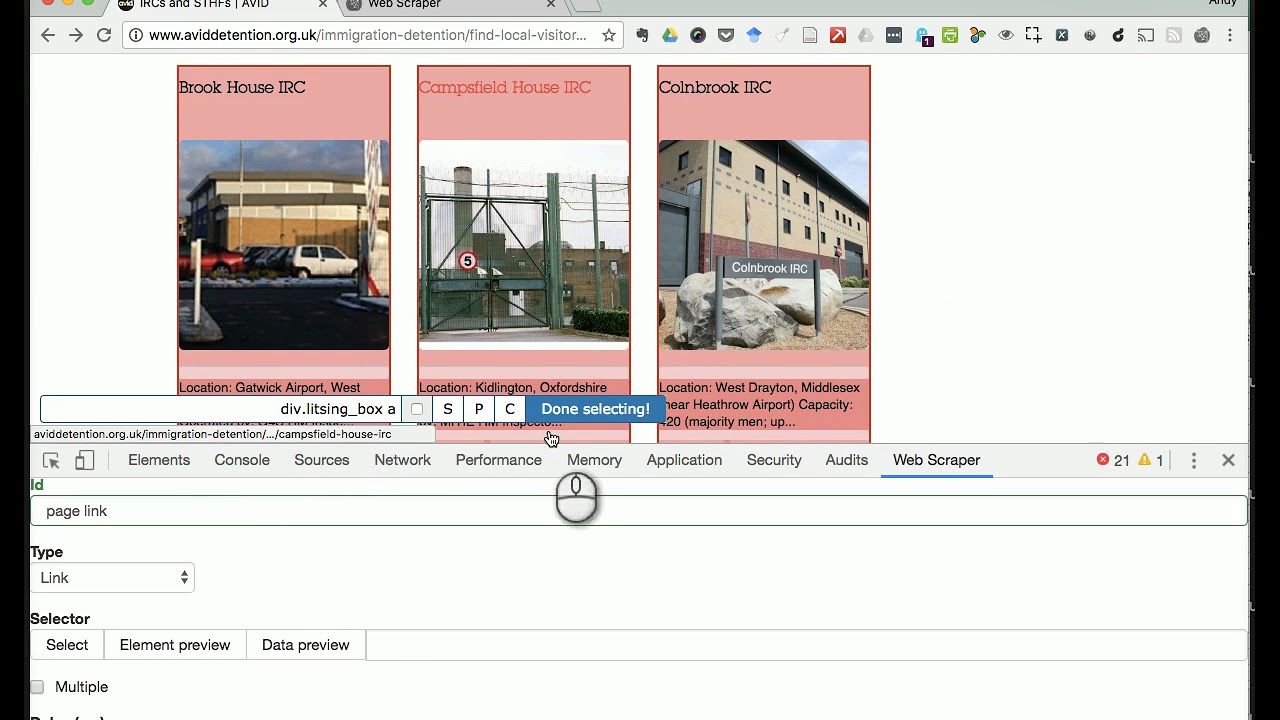Click the Select selector button

point(67,645)
